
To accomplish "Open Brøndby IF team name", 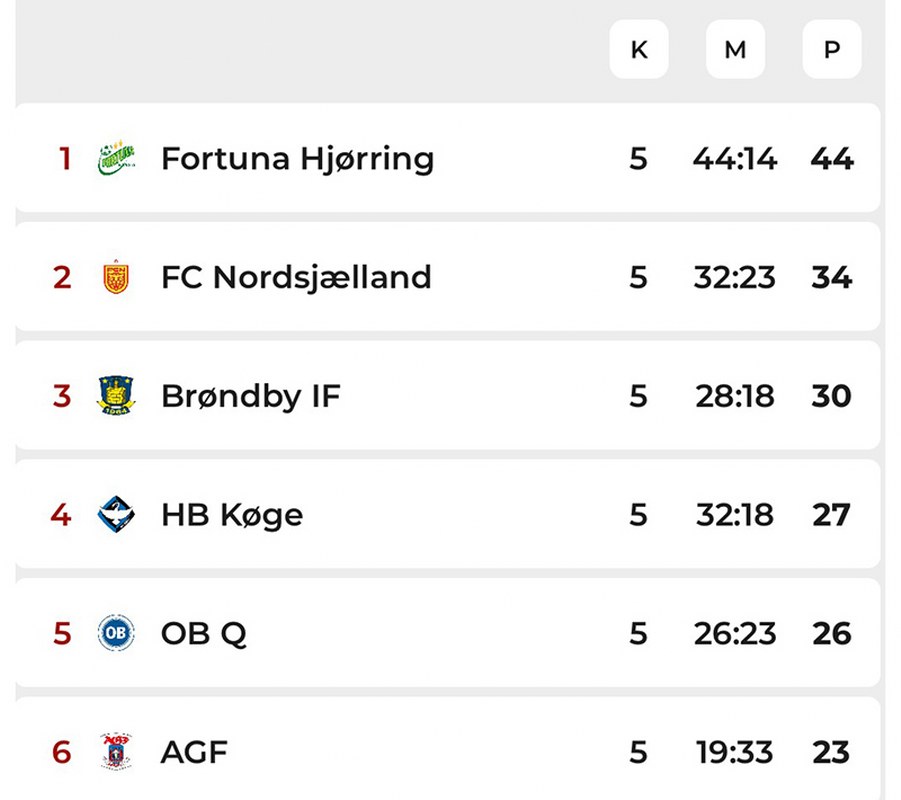I will pos(250,396).
